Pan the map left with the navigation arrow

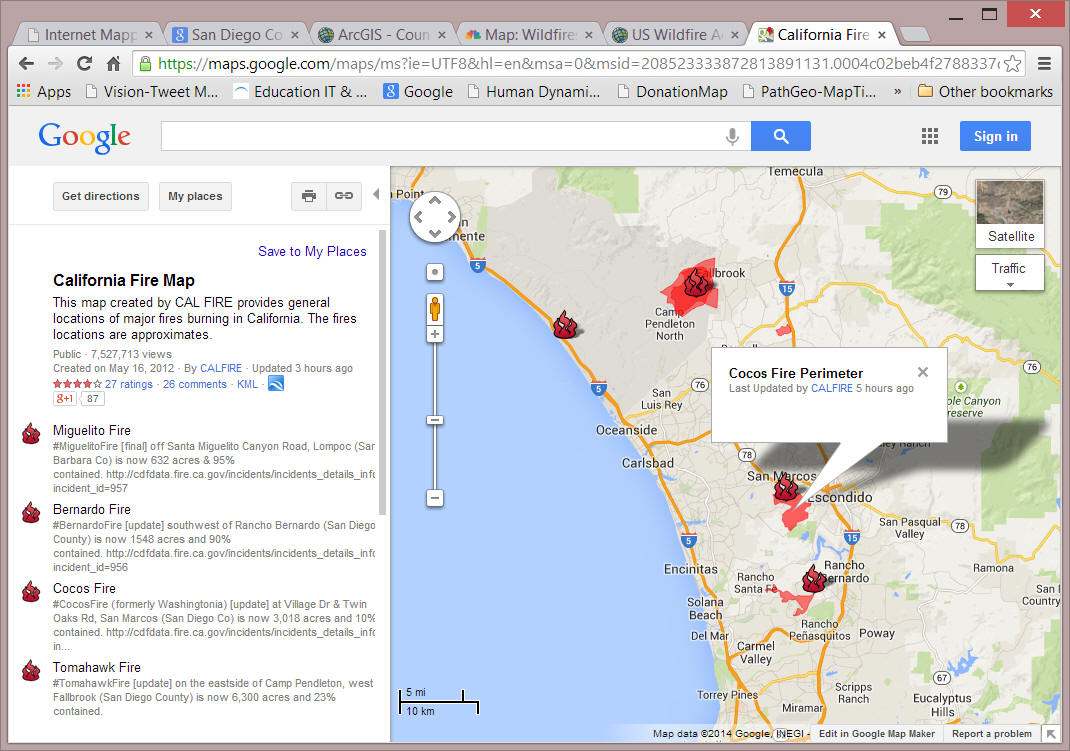click(418, 217)
